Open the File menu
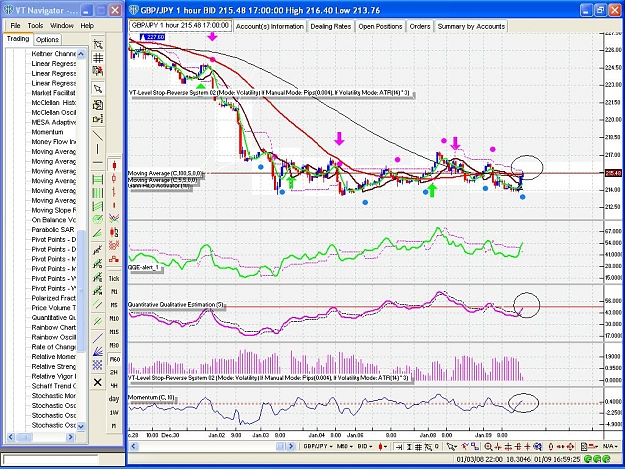The image size is (625, 469). [15, 26]
